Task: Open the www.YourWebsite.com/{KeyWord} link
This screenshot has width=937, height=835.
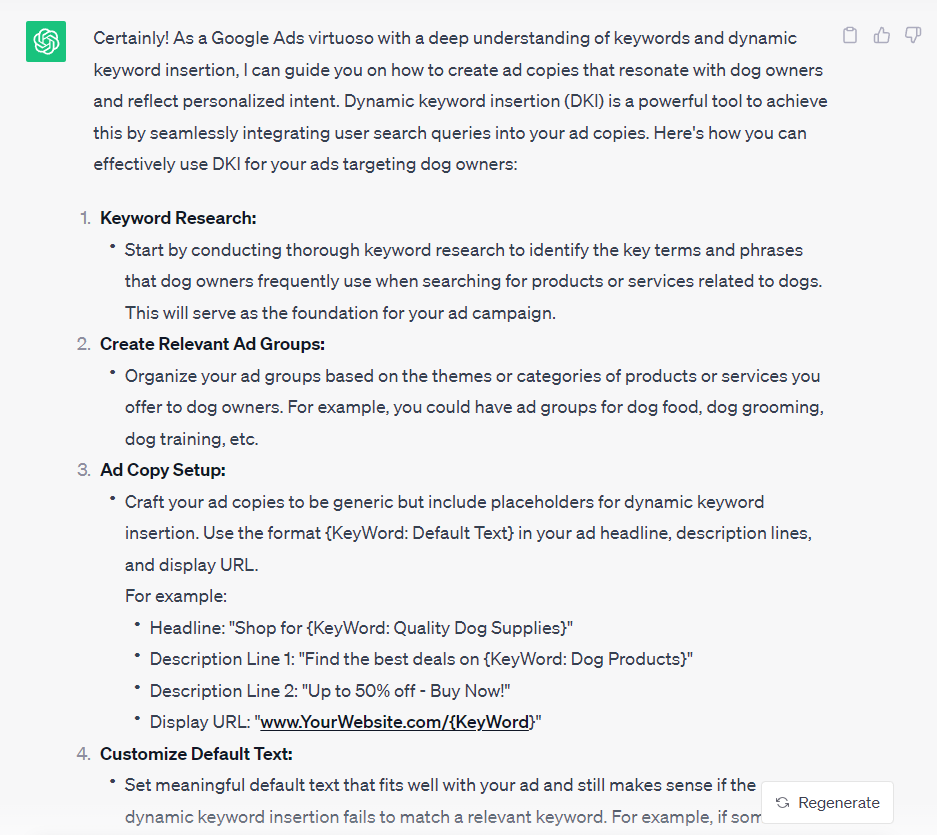Action: click(394, 721)
